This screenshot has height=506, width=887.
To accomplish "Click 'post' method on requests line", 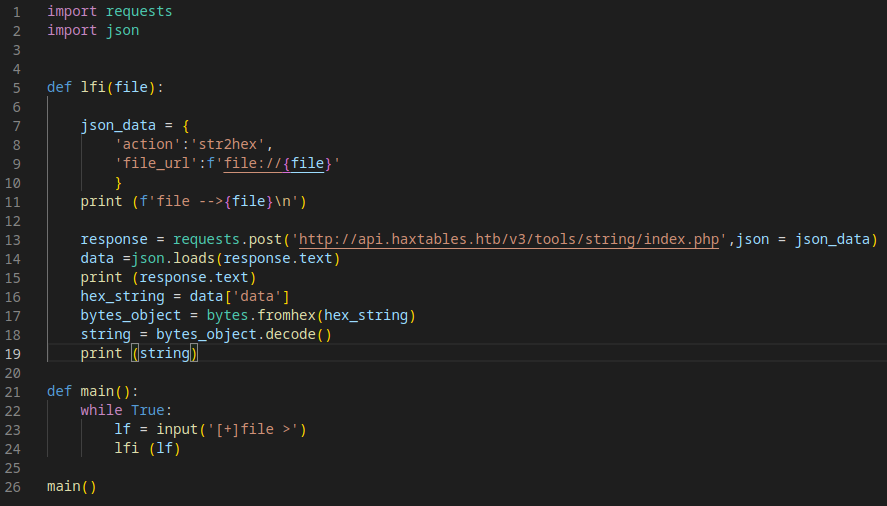I will coord(265,239).
